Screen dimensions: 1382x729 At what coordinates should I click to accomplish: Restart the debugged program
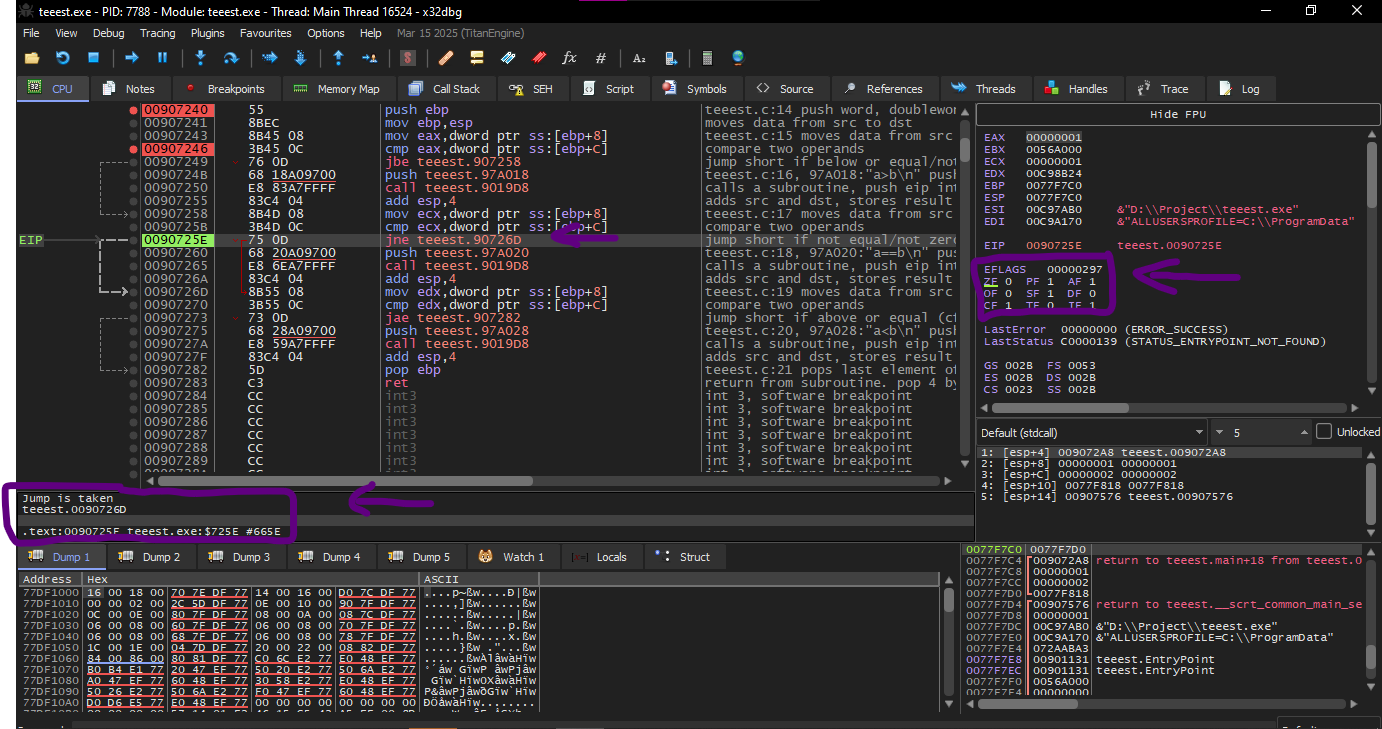(x=63, y=58)
